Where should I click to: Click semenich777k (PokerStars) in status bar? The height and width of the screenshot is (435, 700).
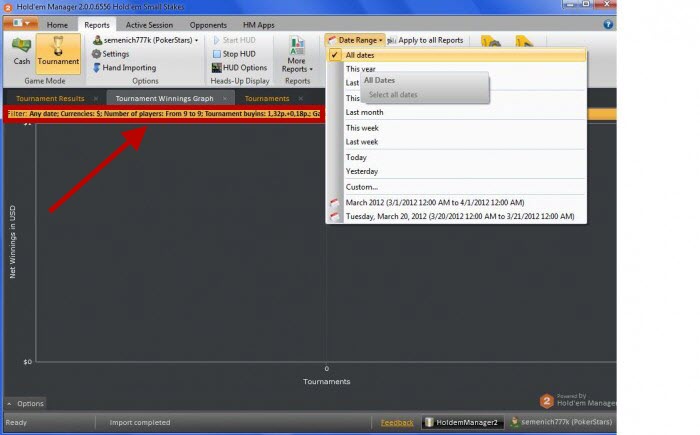tap(562, 422)
